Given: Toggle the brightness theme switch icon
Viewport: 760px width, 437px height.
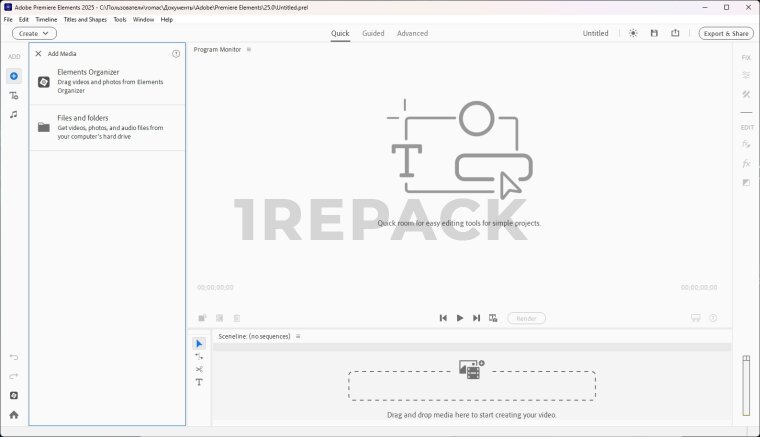Looking at the screenshot, I should [x=632, y=33].
